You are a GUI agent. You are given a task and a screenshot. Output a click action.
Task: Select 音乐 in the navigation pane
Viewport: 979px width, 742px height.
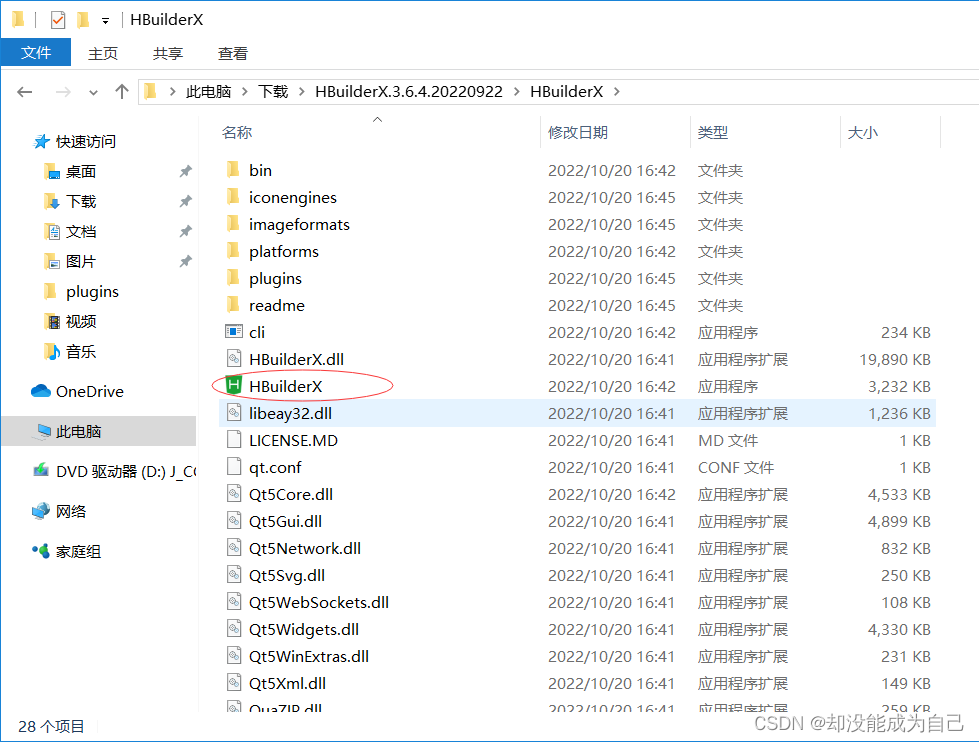[x=81, y=352]
